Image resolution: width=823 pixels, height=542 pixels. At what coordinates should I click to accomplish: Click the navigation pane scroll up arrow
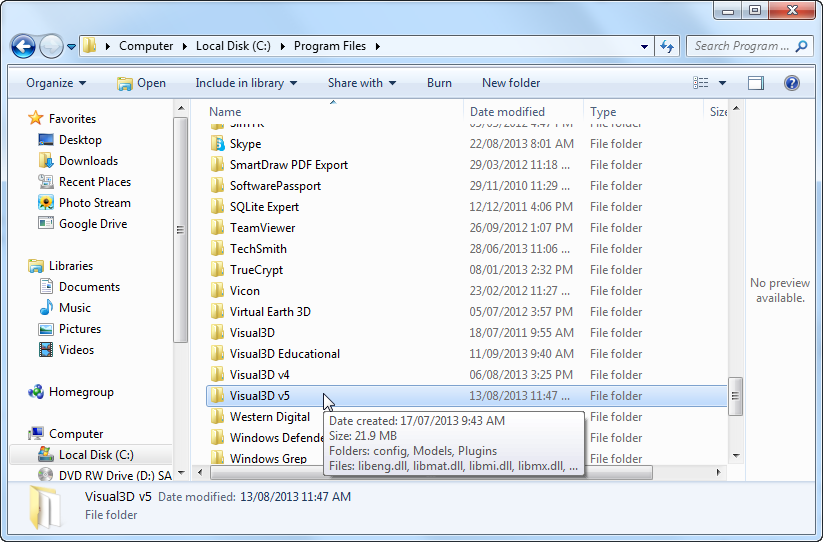point(181,109)
